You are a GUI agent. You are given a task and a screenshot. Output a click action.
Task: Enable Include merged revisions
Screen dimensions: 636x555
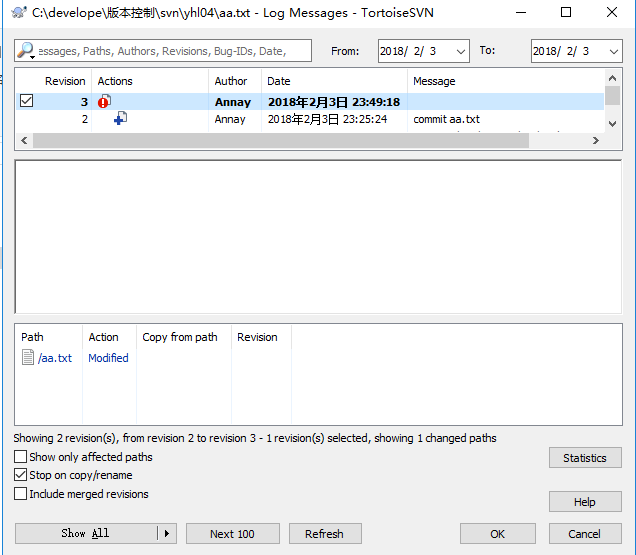(20, 494)
